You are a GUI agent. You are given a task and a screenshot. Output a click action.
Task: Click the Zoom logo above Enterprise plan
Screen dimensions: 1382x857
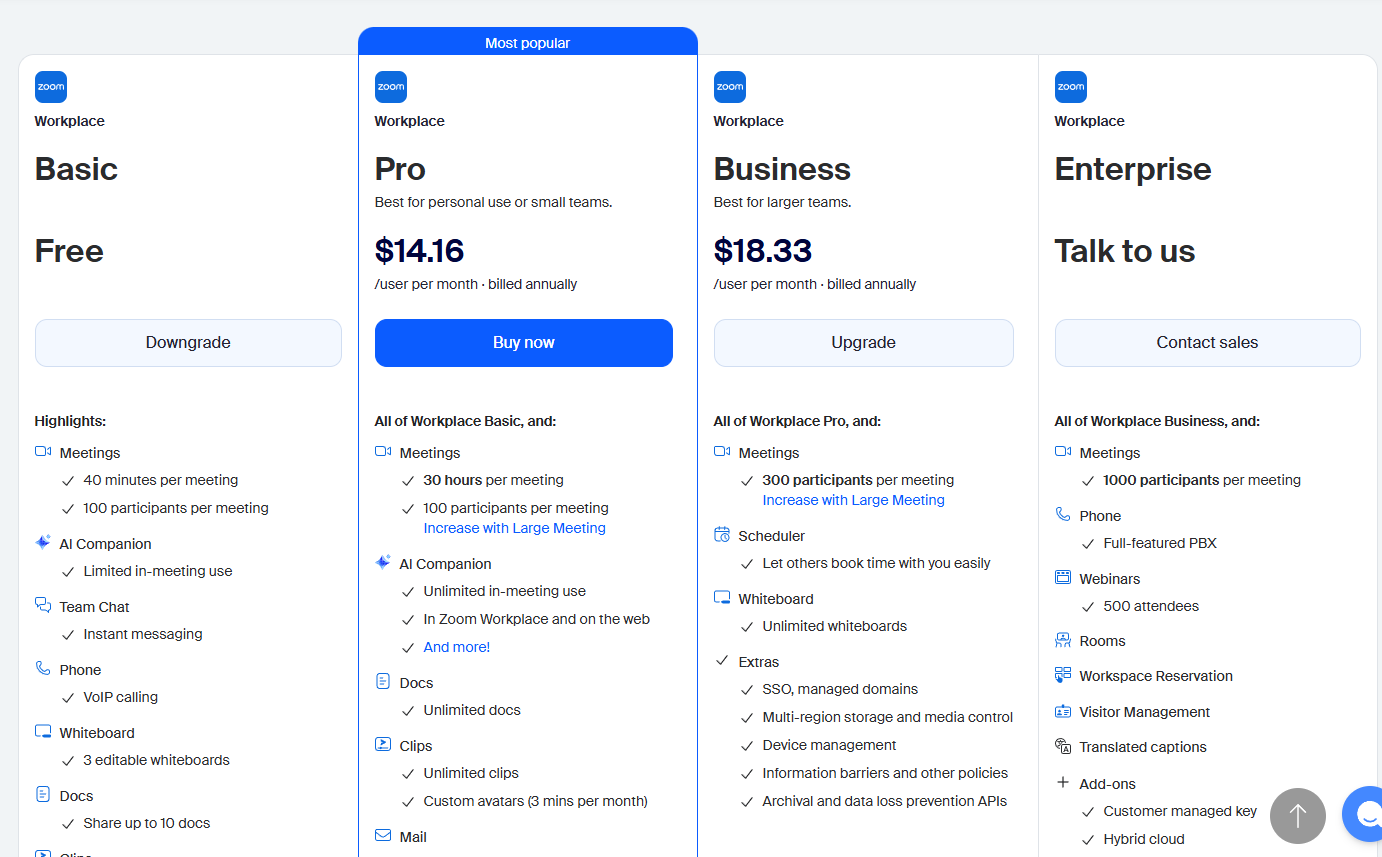click(x=1070, y=87)
